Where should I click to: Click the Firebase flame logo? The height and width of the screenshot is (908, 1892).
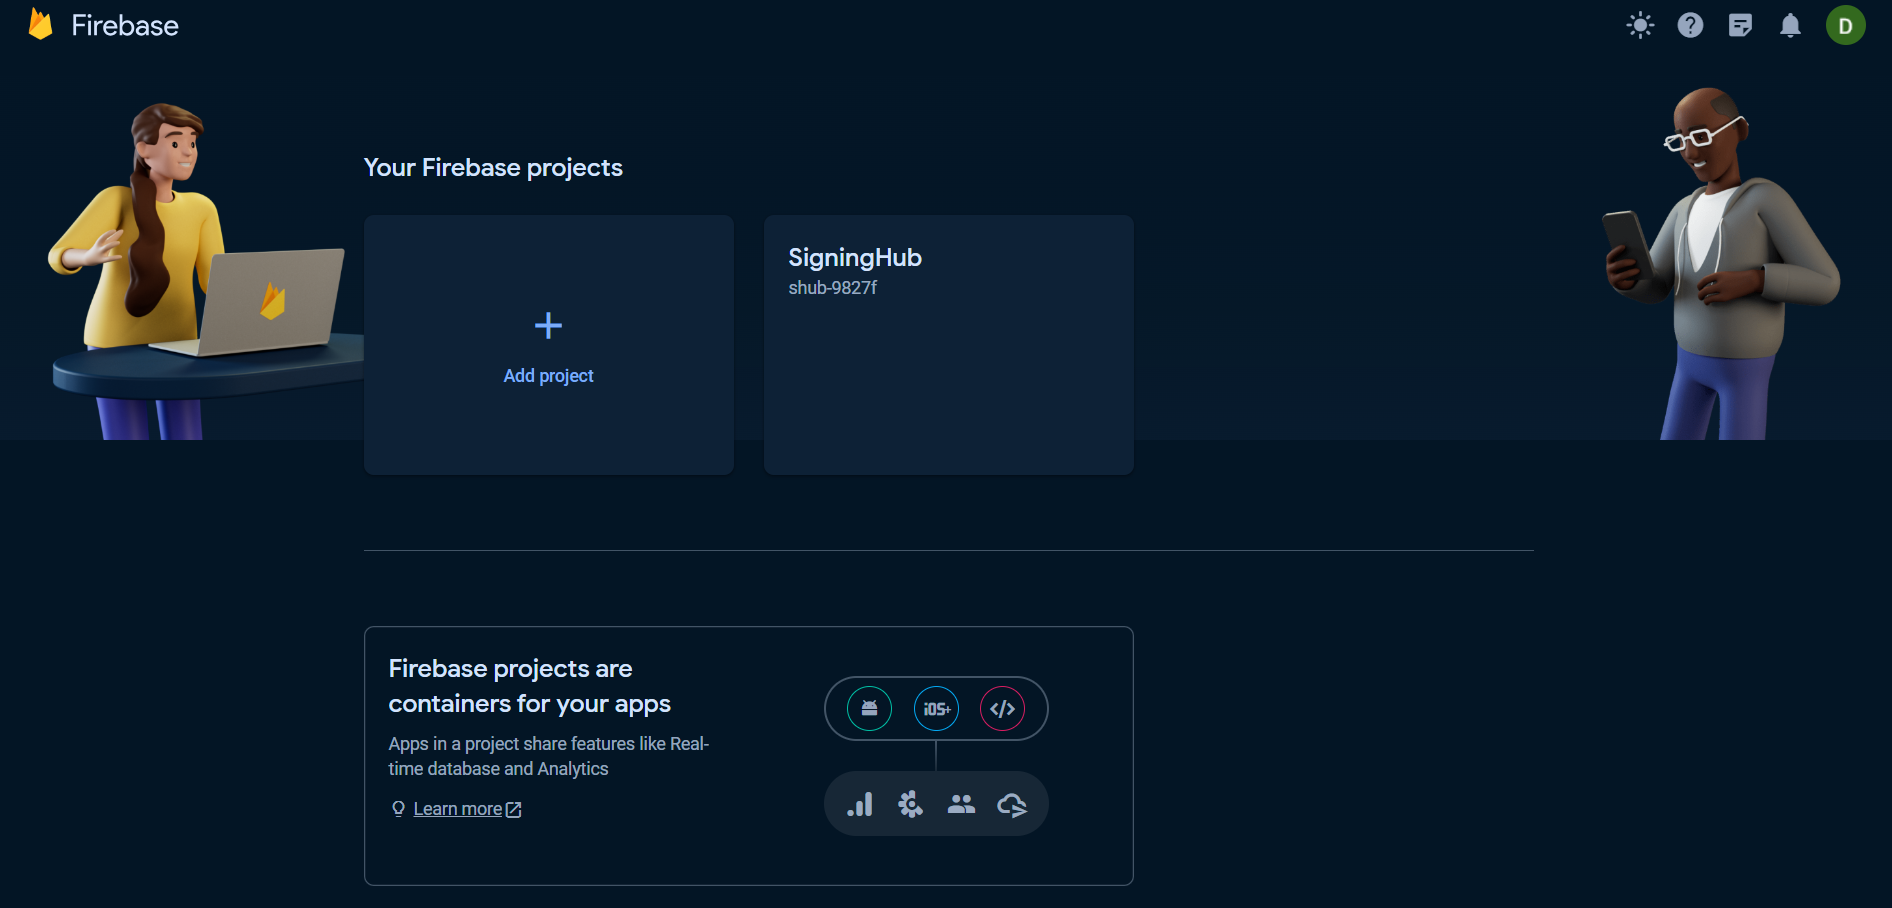click(40, 24)
